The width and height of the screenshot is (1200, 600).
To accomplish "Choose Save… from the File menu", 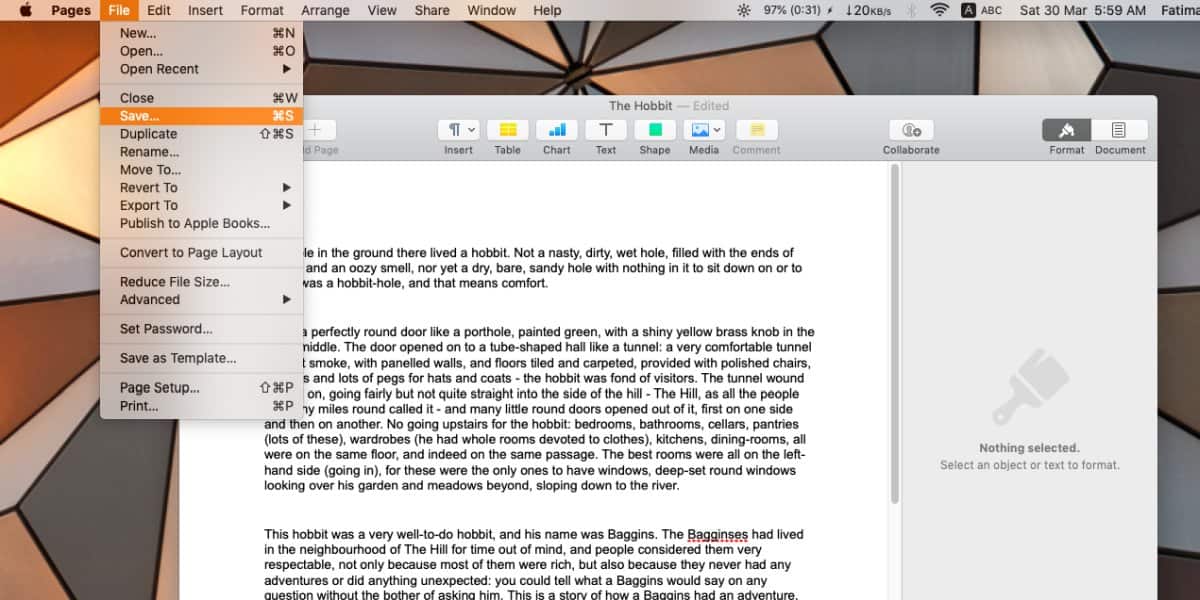I will pyautogui.click(x=140, y=116).
